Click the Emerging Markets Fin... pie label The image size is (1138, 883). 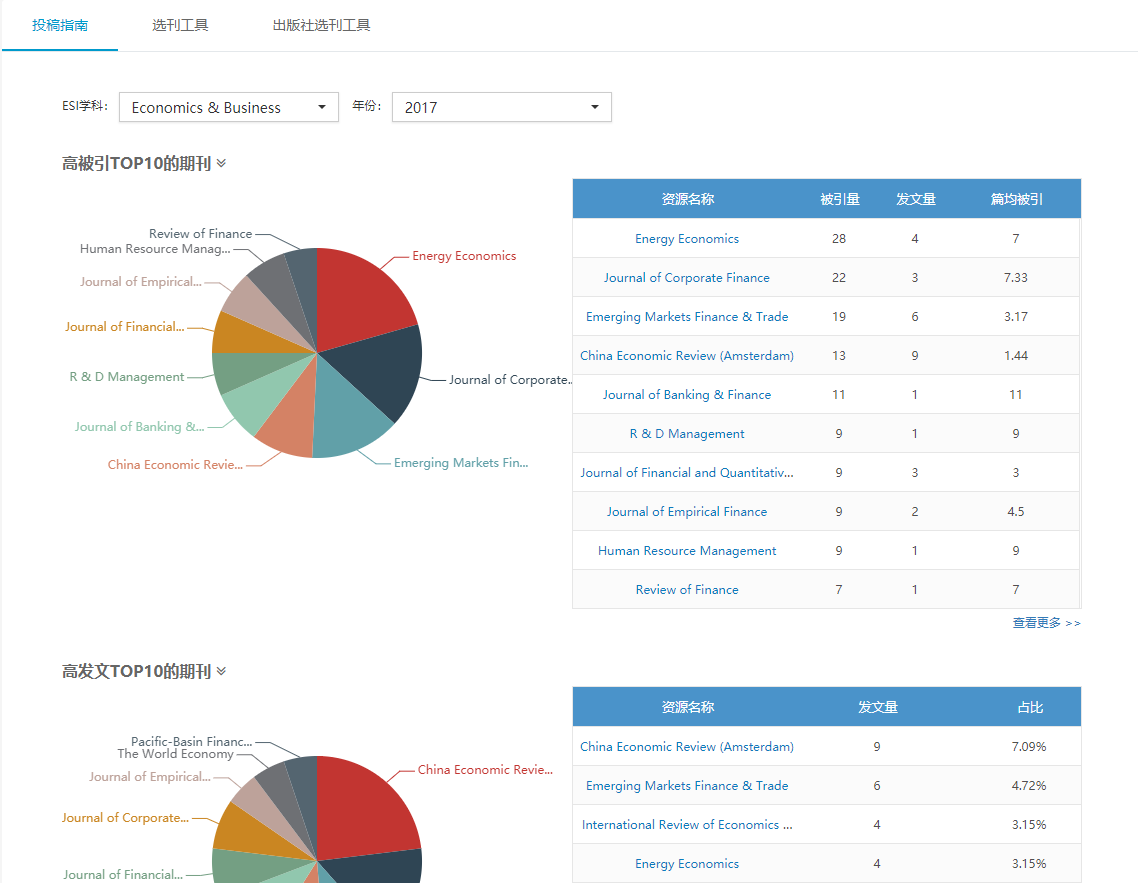click(461, 463)
